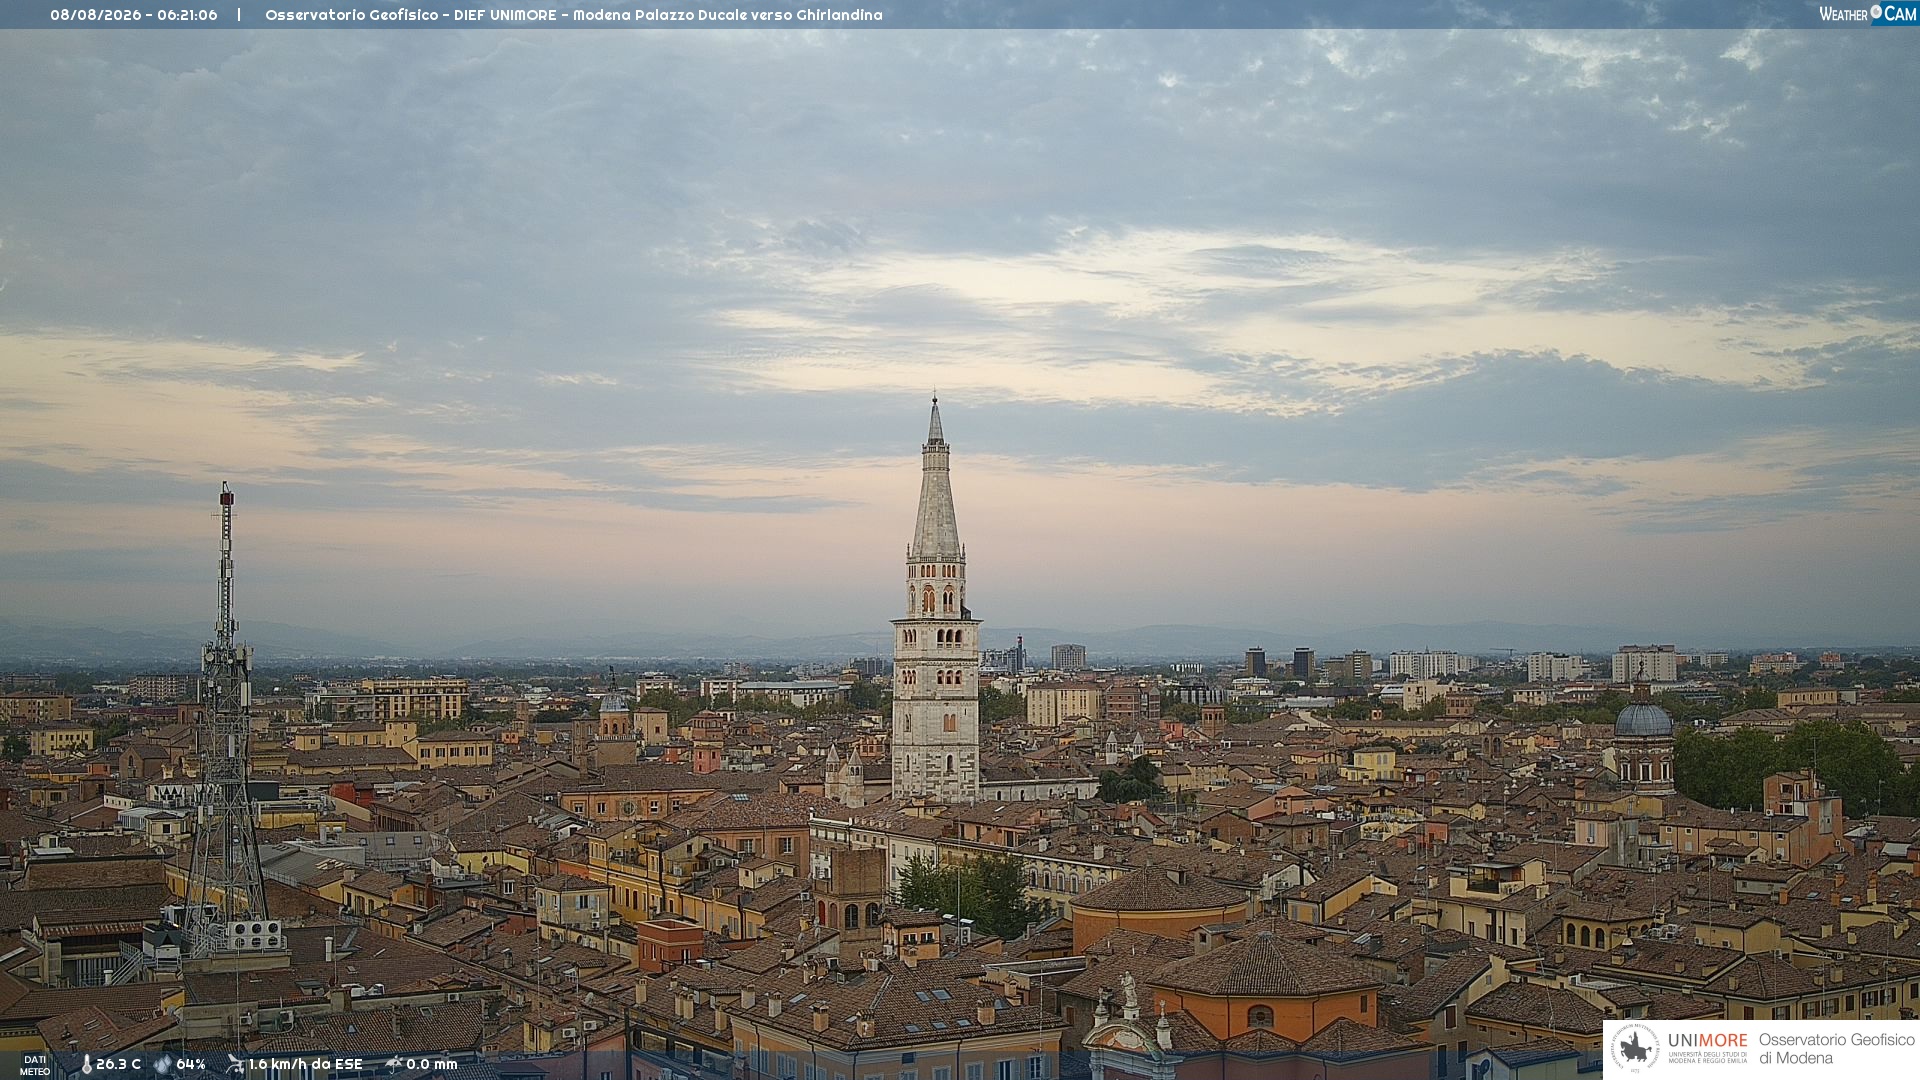The image size is (1920, 1080).
Task: Click the humidity water drops icon
Action: point(163,1065)
